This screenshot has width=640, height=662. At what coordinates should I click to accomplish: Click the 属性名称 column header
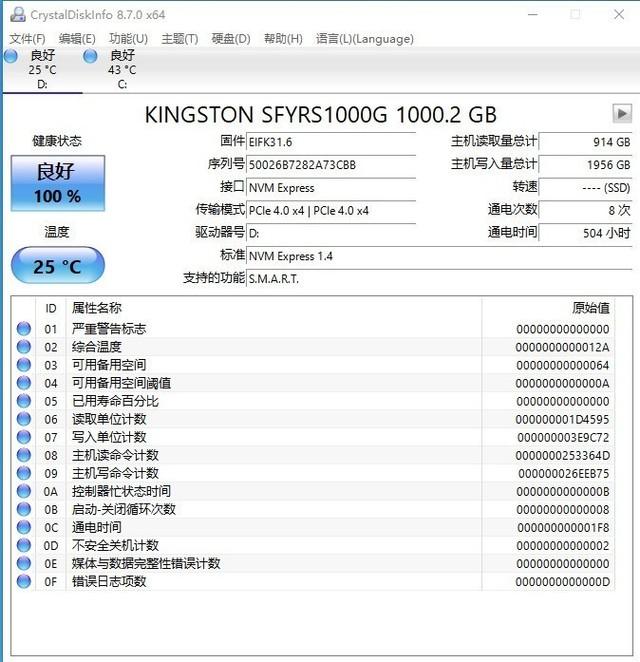click(97, 308)
